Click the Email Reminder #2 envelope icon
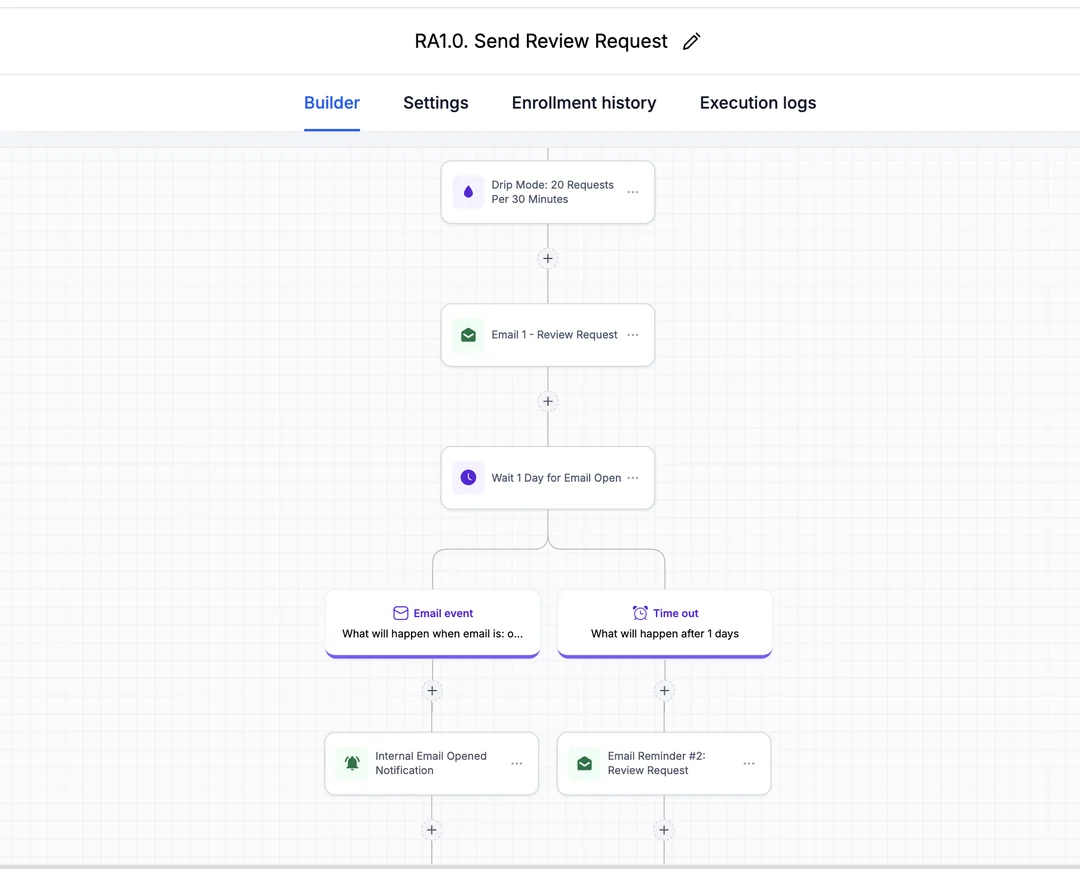 point(584,764)
